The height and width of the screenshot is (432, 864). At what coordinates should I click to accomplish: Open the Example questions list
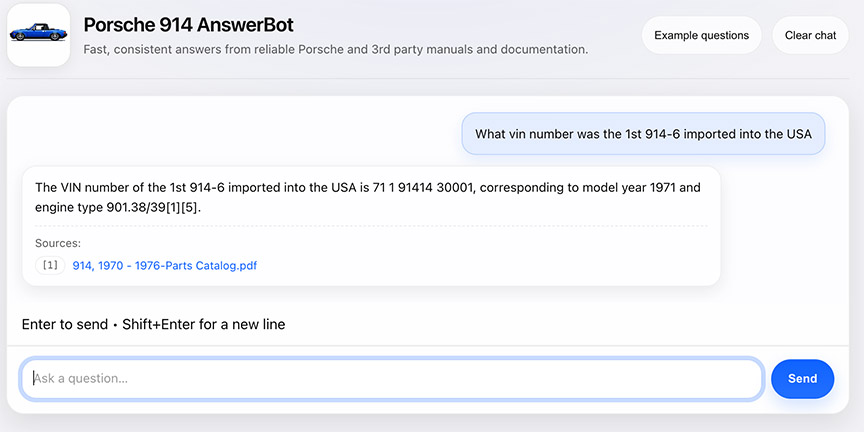(x=701, y=35)
